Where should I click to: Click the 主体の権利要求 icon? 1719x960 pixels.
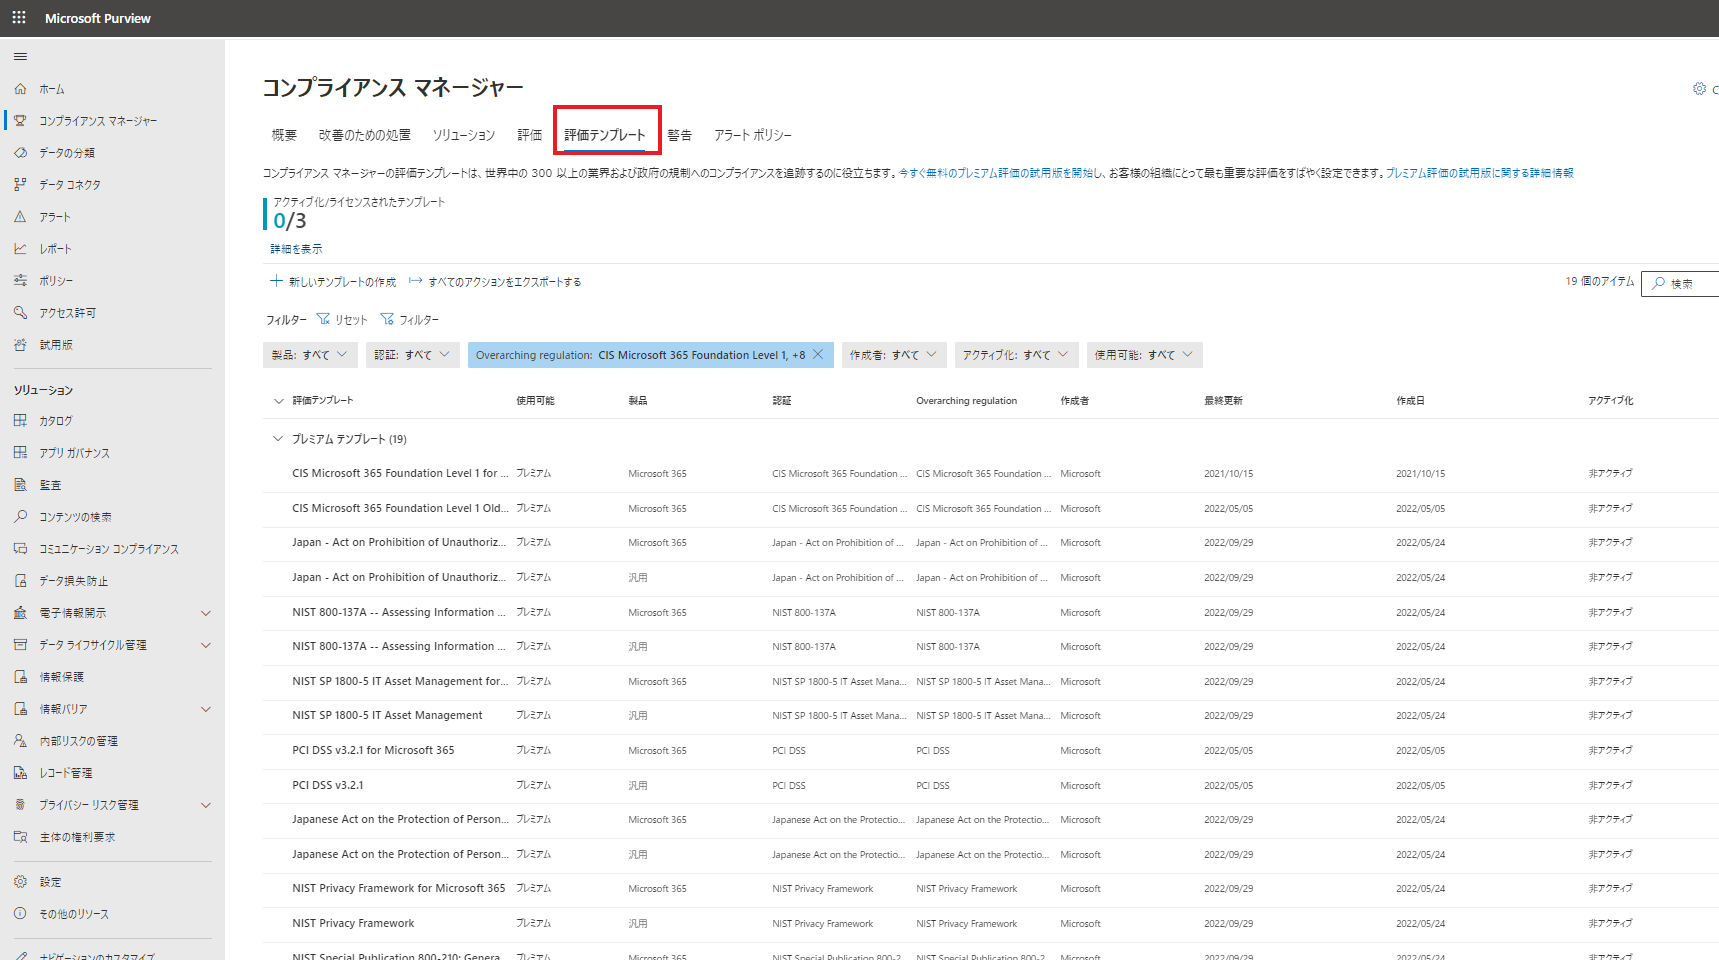[x=20, y=837]
